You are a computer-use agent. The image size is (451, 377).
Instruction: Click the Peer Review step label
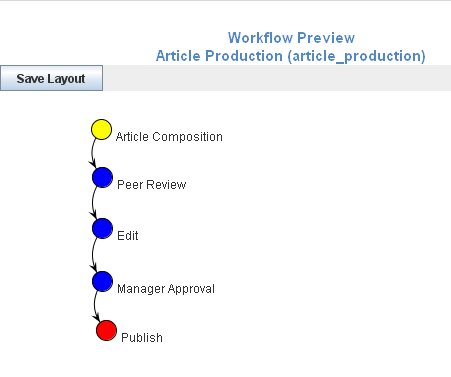(x=152, y=184)
